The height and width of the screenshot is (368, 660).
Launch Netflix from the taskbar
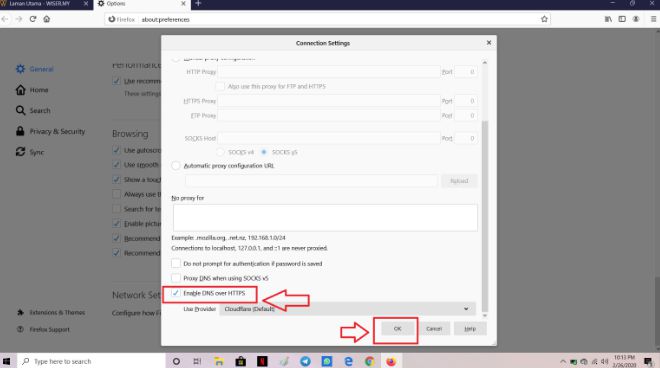click(262, 361)
